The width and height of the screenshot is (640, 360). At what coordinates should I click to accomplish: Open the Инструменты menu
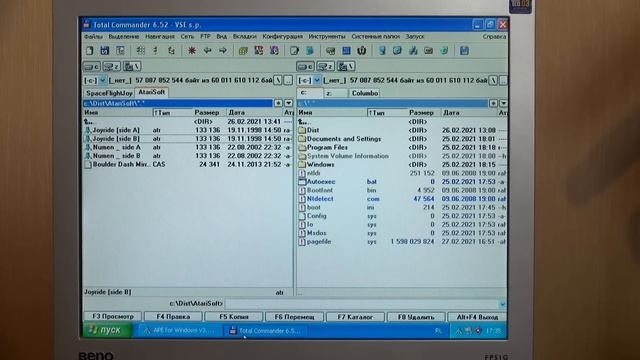pos(327,36)
